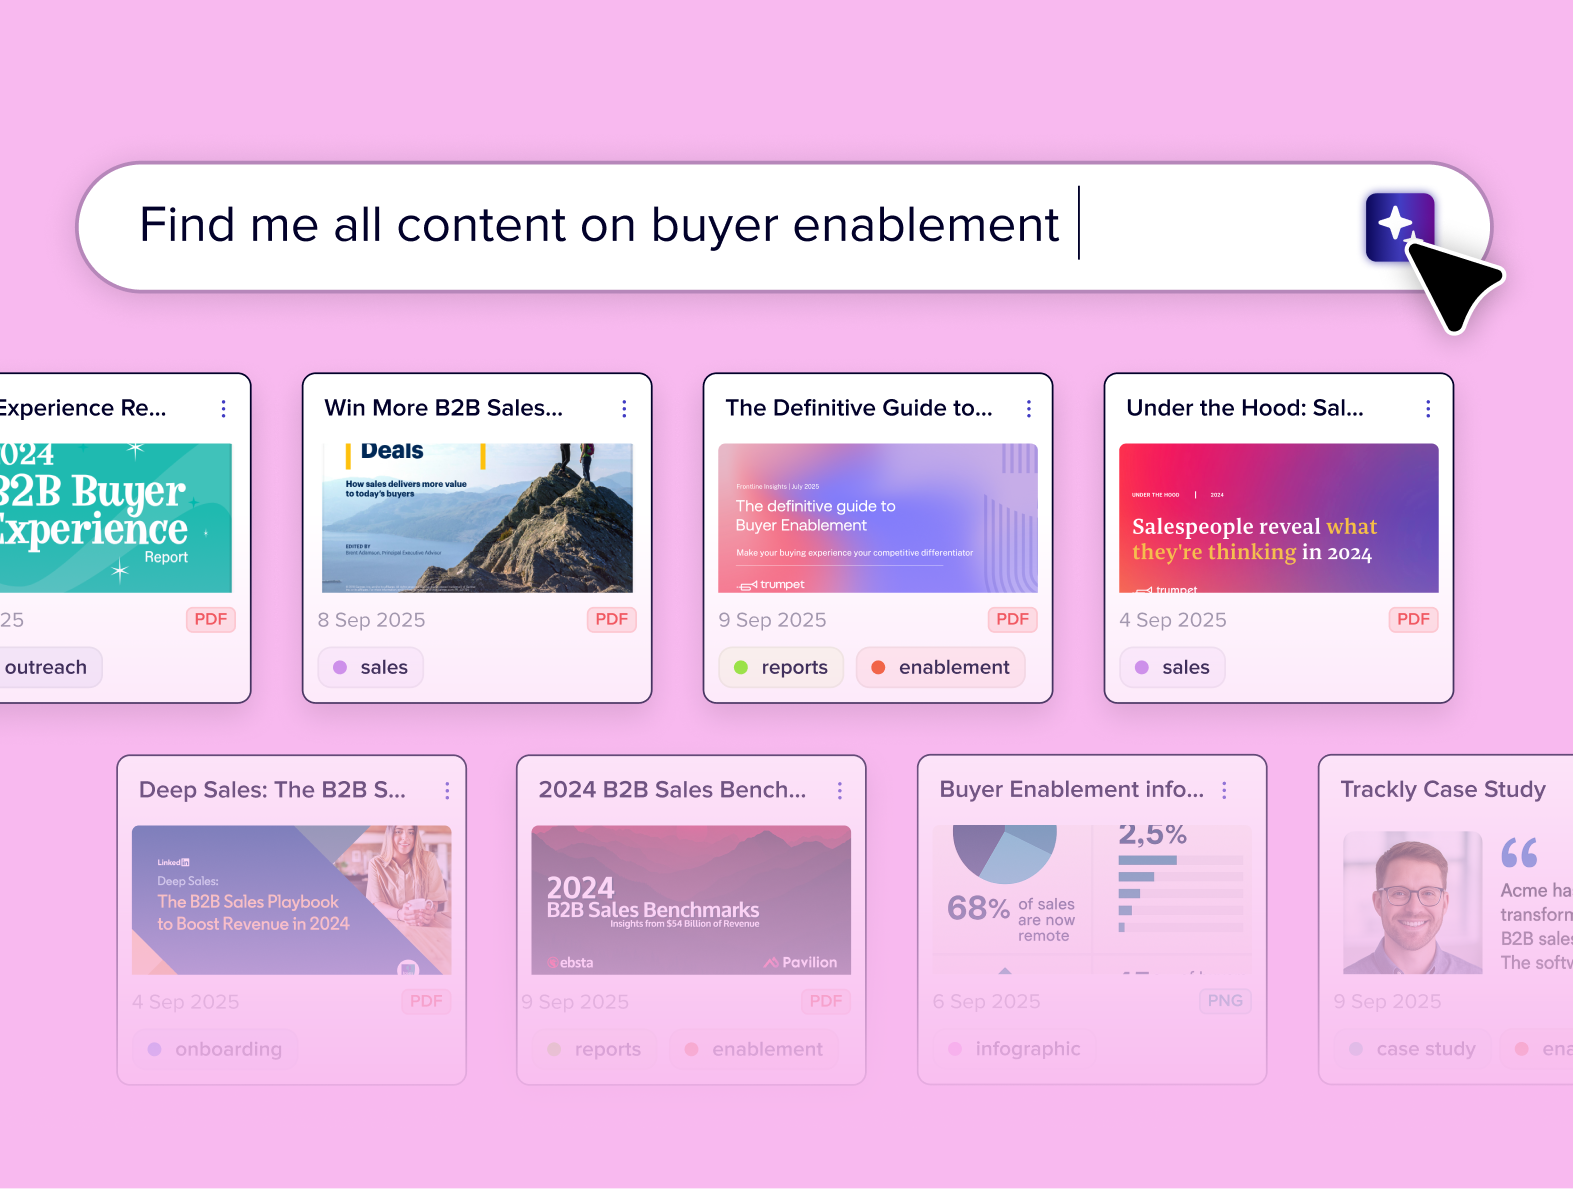The height and width of the screenshot is (1189, 1573).
Task: Click PDF badge on Under the Hood card
Action: tap(1414, 620)
